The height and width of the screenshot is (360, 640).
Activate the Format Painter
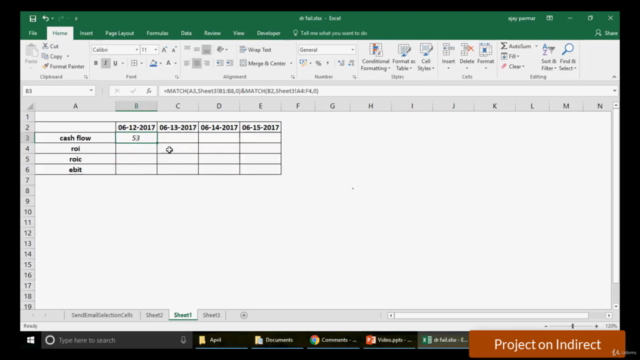(63, 66)
